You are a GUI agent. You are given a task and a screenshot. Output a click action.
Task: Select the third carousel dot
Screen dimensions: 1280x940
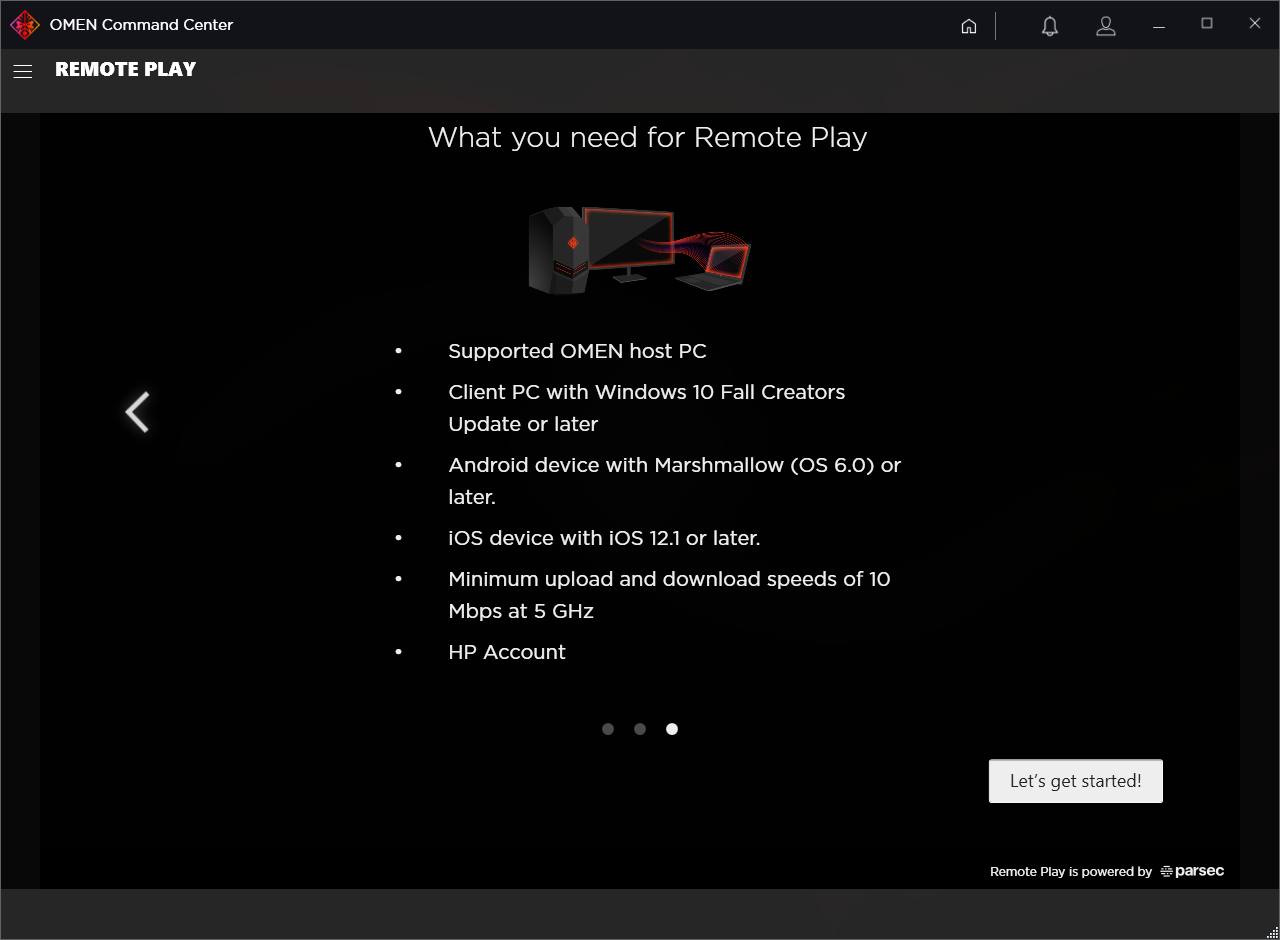[672, 729]
